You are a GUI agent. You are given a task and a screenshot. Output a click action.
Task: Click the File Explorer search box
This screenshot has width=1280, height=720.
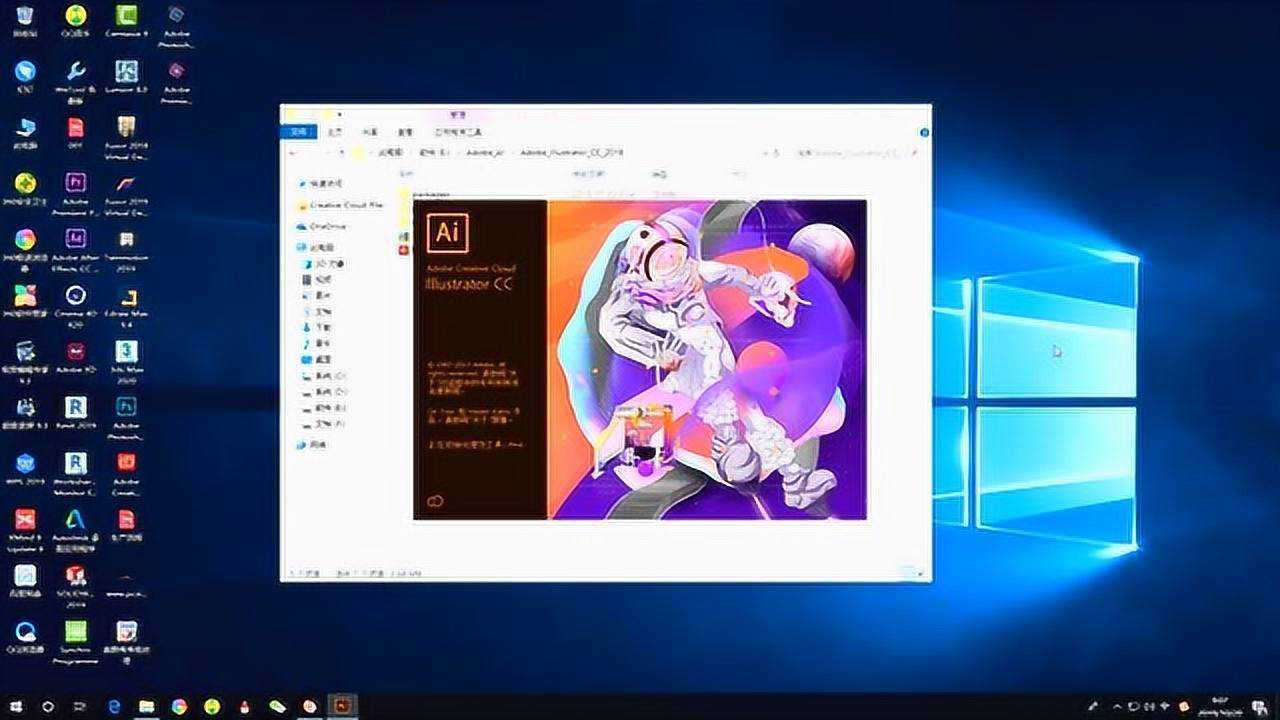click(855, 153)
